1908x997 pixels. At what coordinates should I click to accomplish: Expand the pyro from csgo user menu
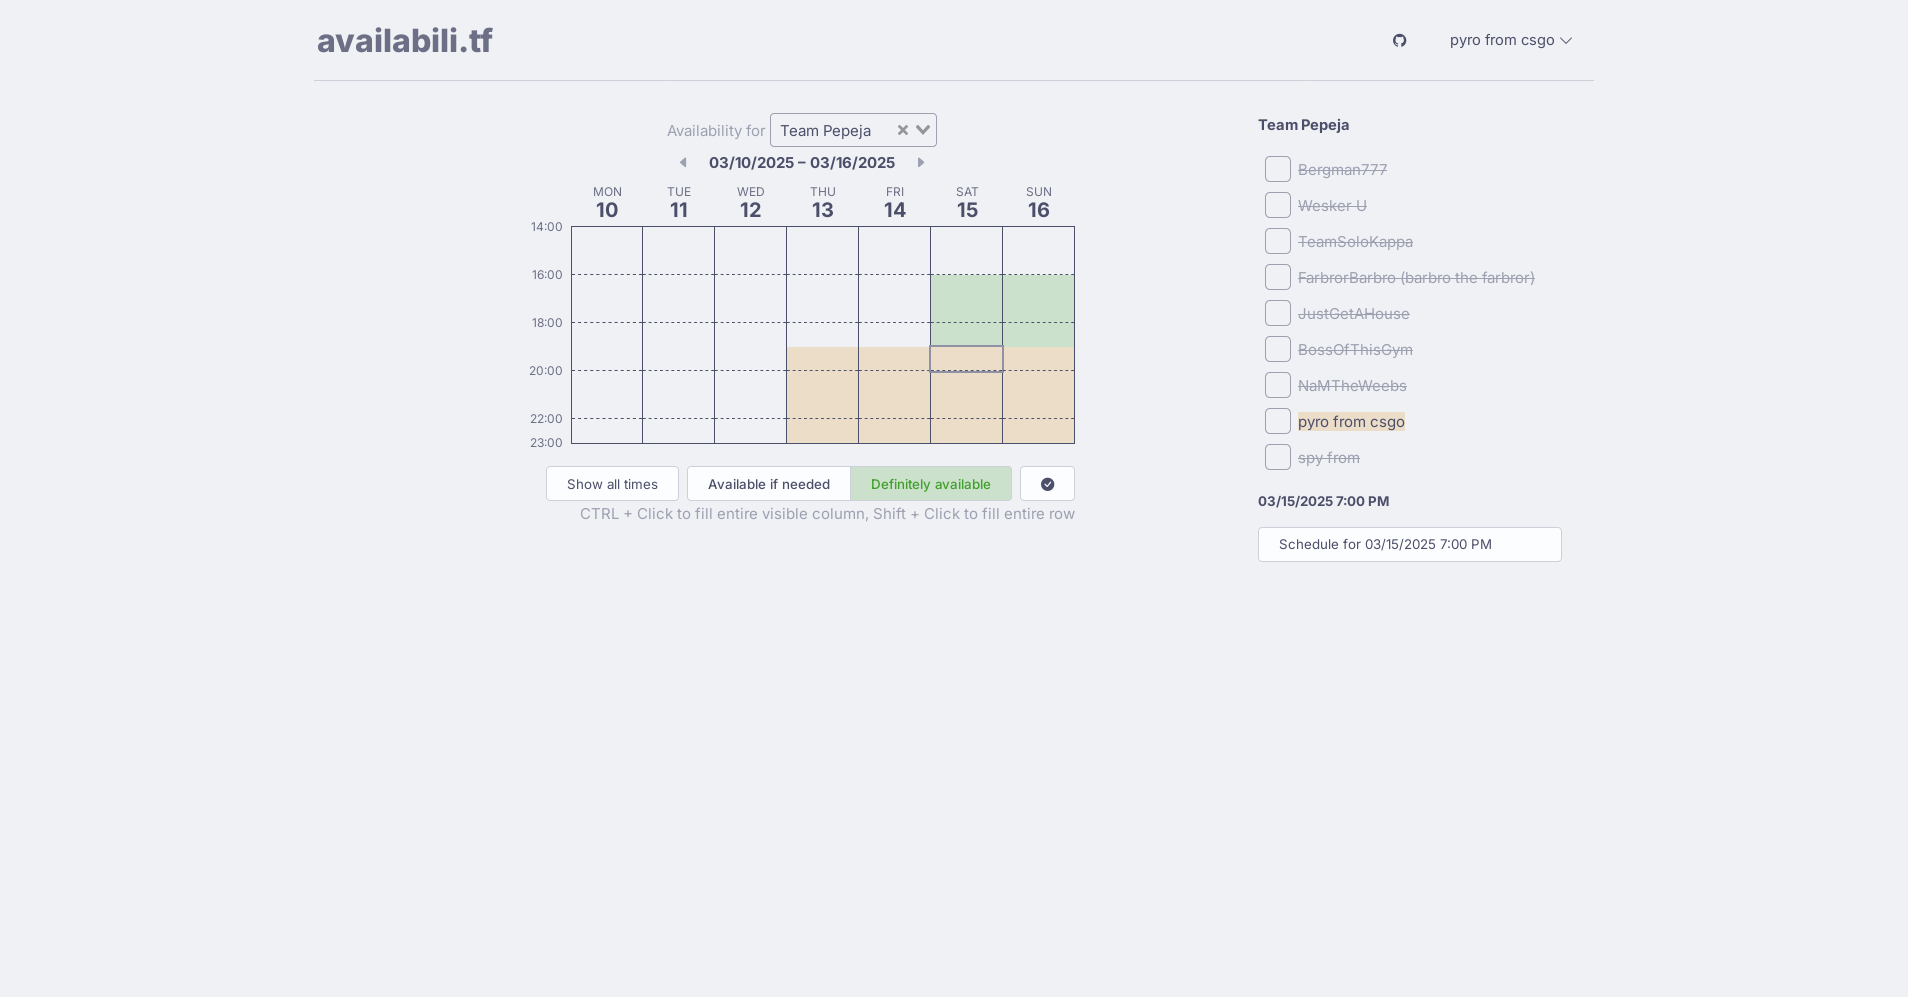1510,41
